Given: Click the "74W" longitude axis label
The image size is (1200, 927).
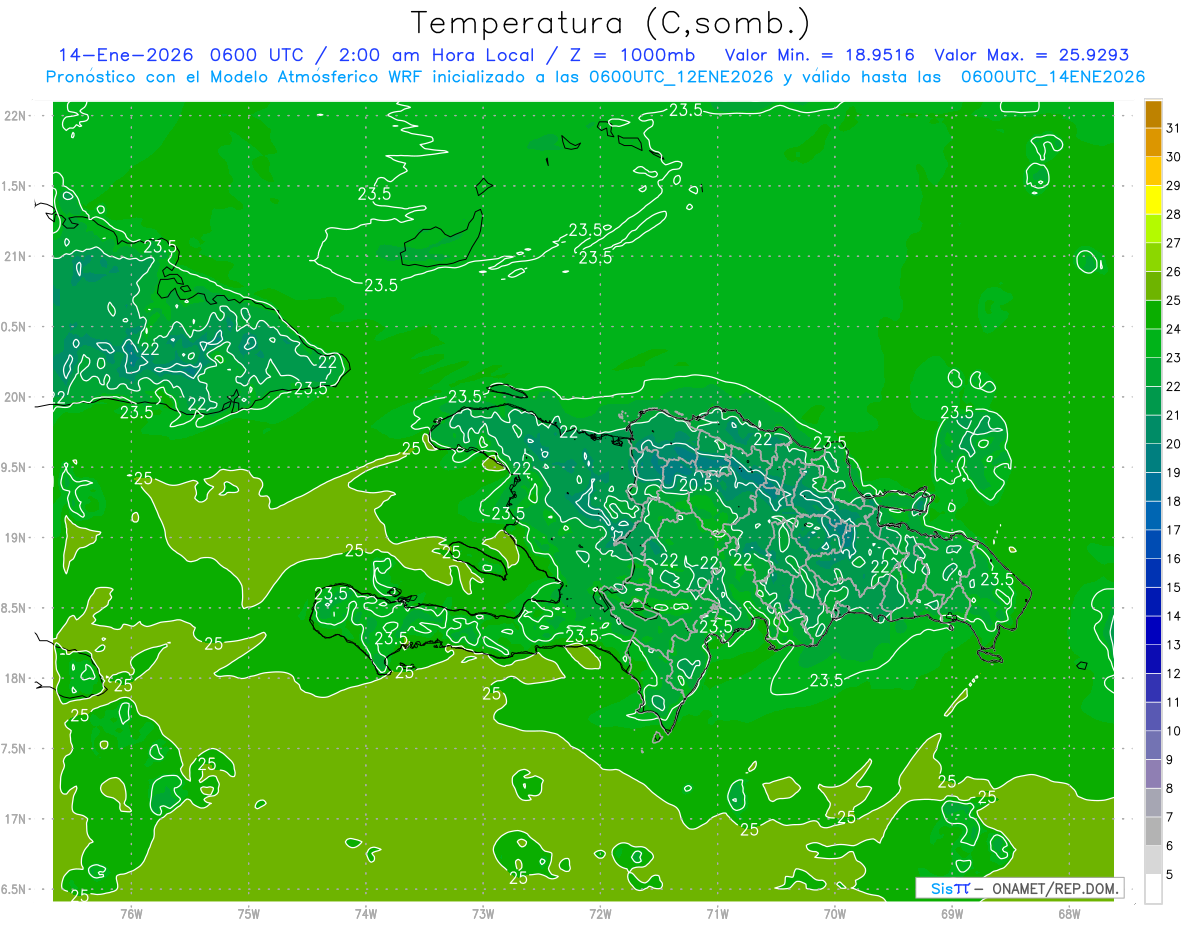Looking at the screenshot, I should [366, 913].
